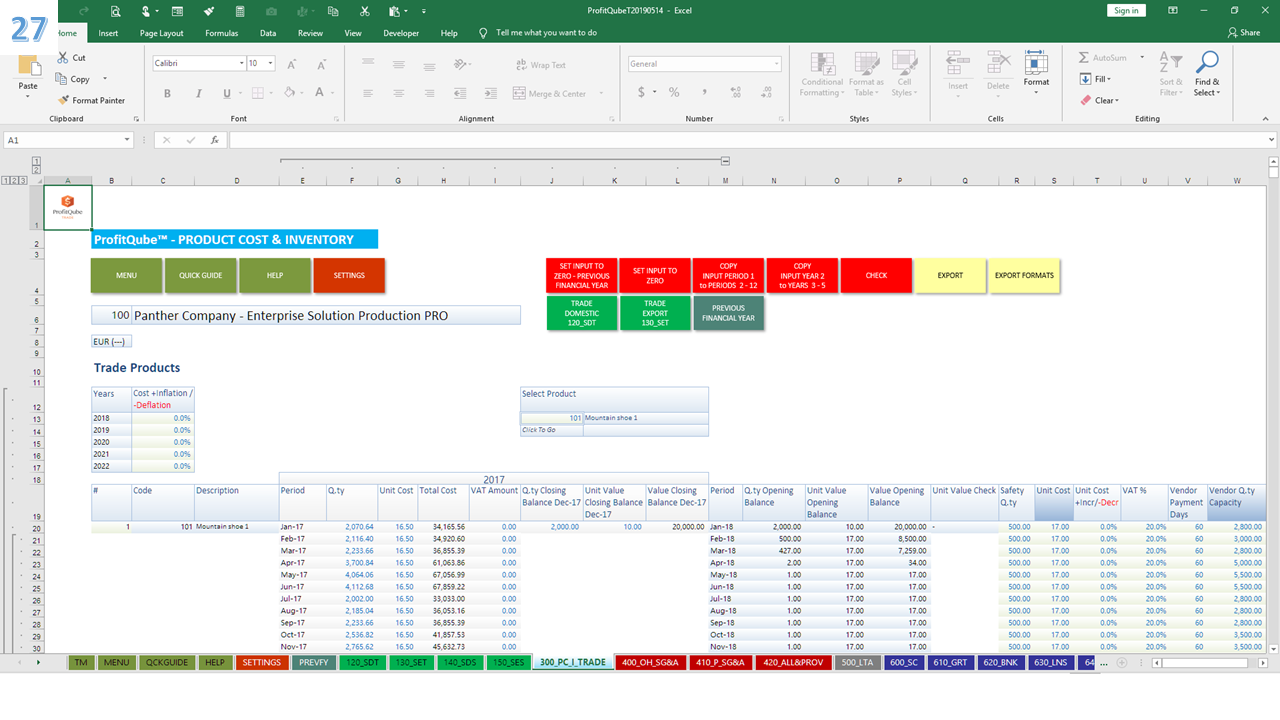Toggle Align Right
1280x720 pixels.
pyautogui.click(x=428, y=94)
